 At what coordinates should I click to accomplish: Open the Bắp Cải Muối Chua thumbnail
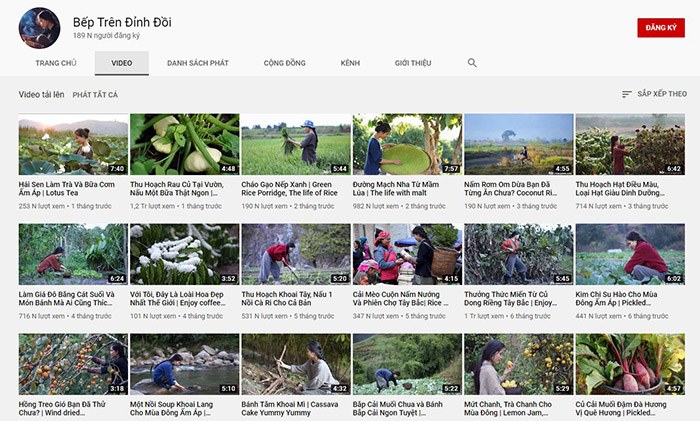tap(407, 364)
